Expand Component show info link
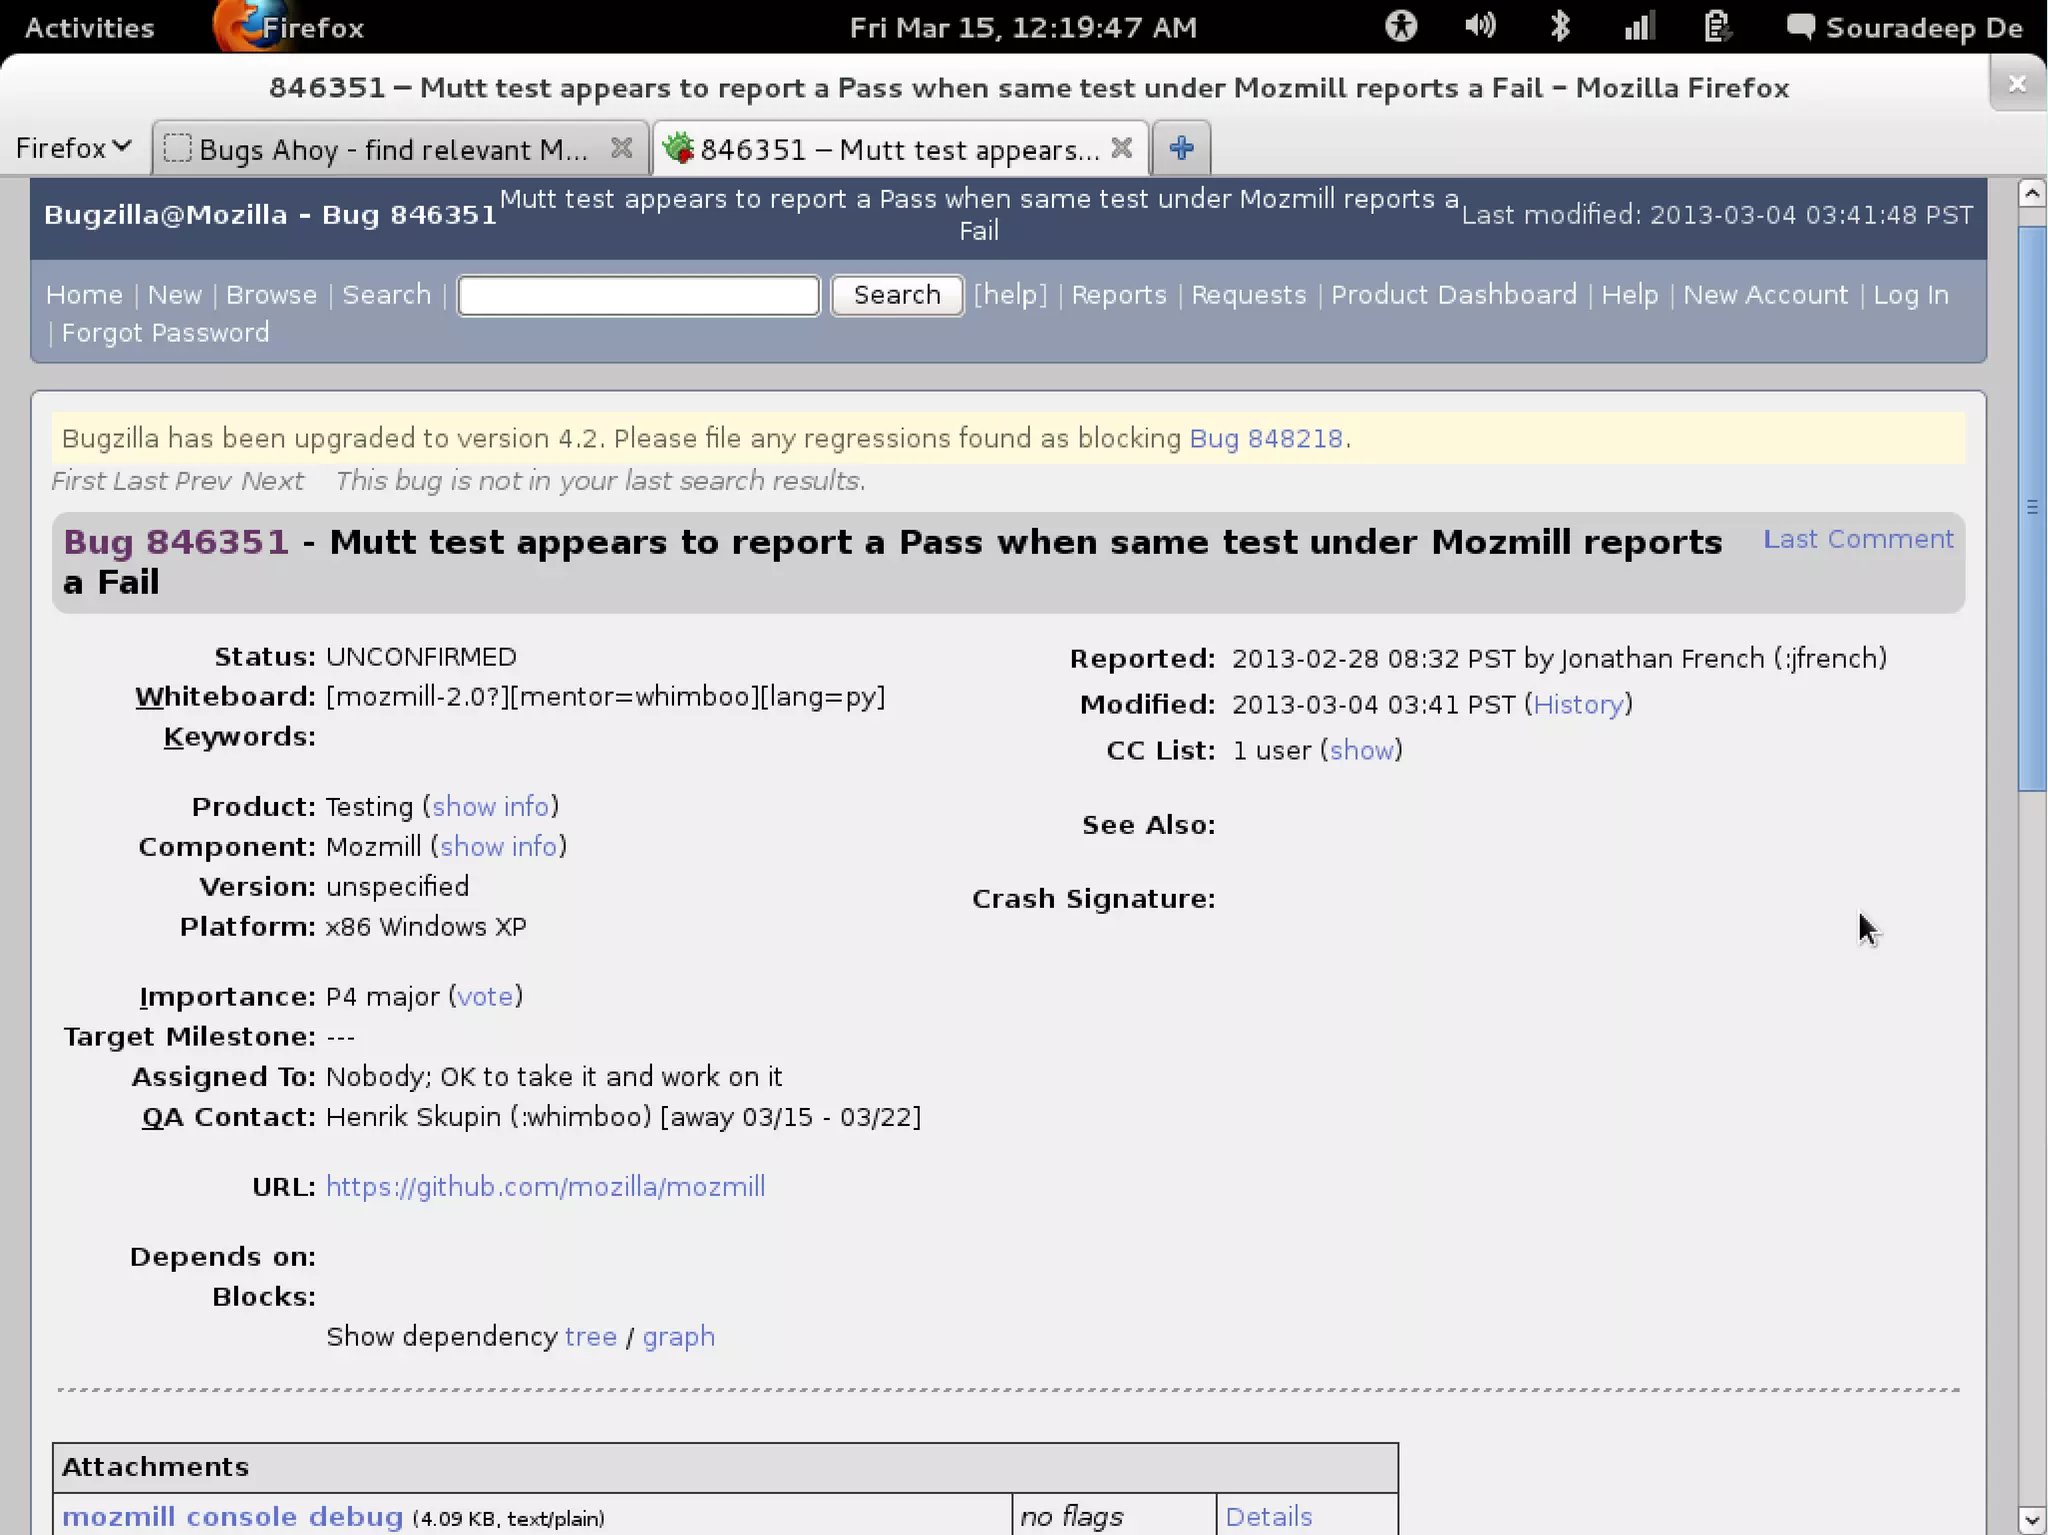 [498, 846]
